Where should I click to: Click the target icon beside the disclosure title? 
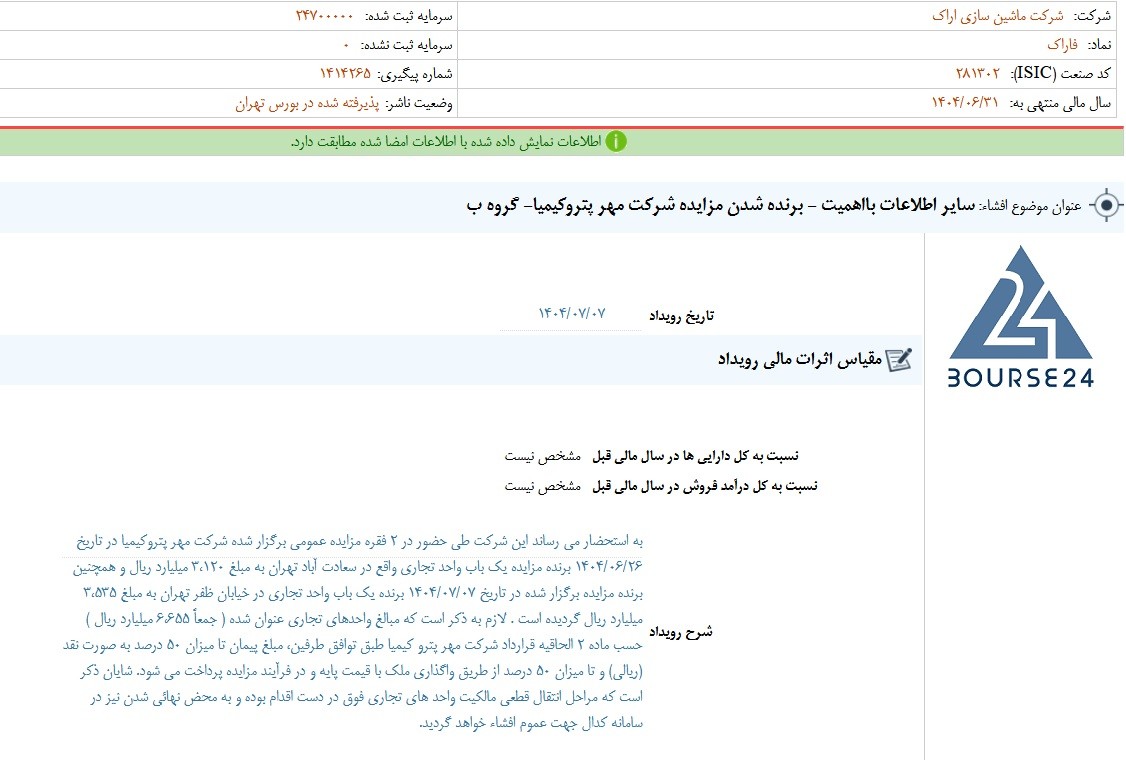[x=1107, y=205]
